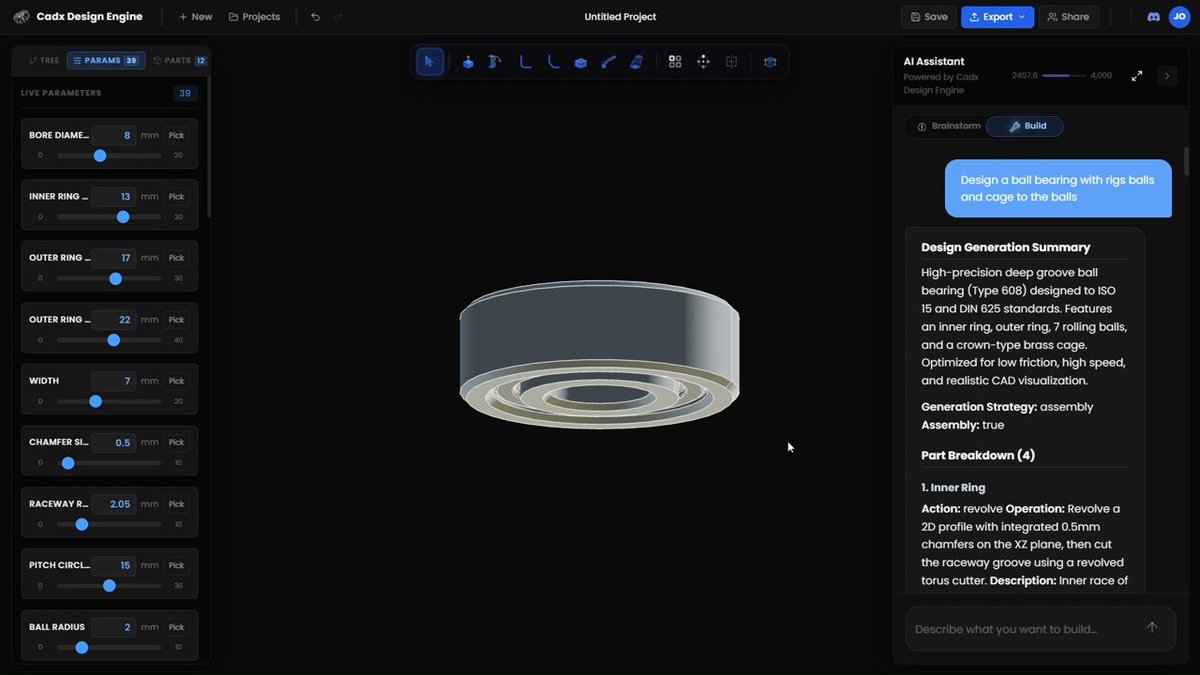The height and width of the screenshot is (675, 1200).
Task: Click the Save button
Action: pos(929,17)
